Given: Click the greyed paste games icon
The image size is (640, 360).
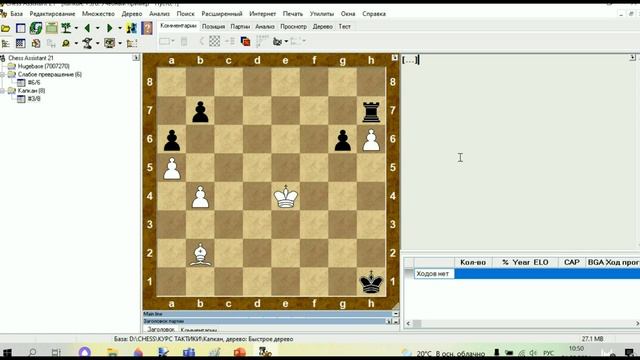Looking at the screenshot, I should click(51, 43).
